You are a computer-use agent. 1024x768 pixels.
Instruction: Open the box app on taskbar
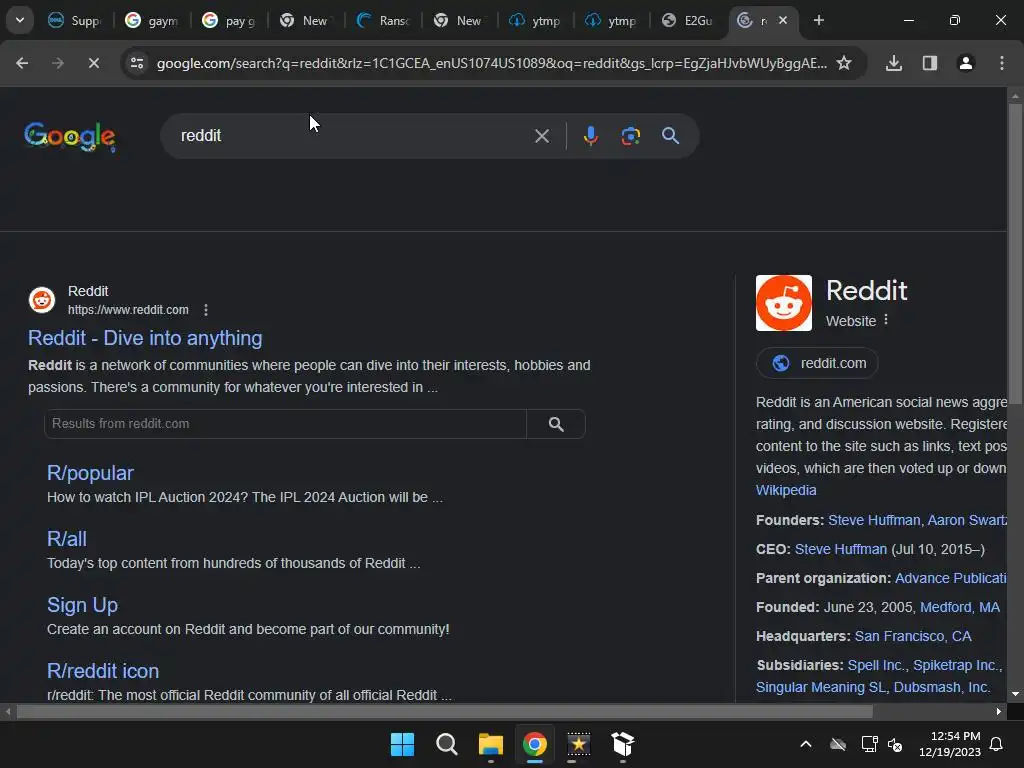(x=622, y=744)
